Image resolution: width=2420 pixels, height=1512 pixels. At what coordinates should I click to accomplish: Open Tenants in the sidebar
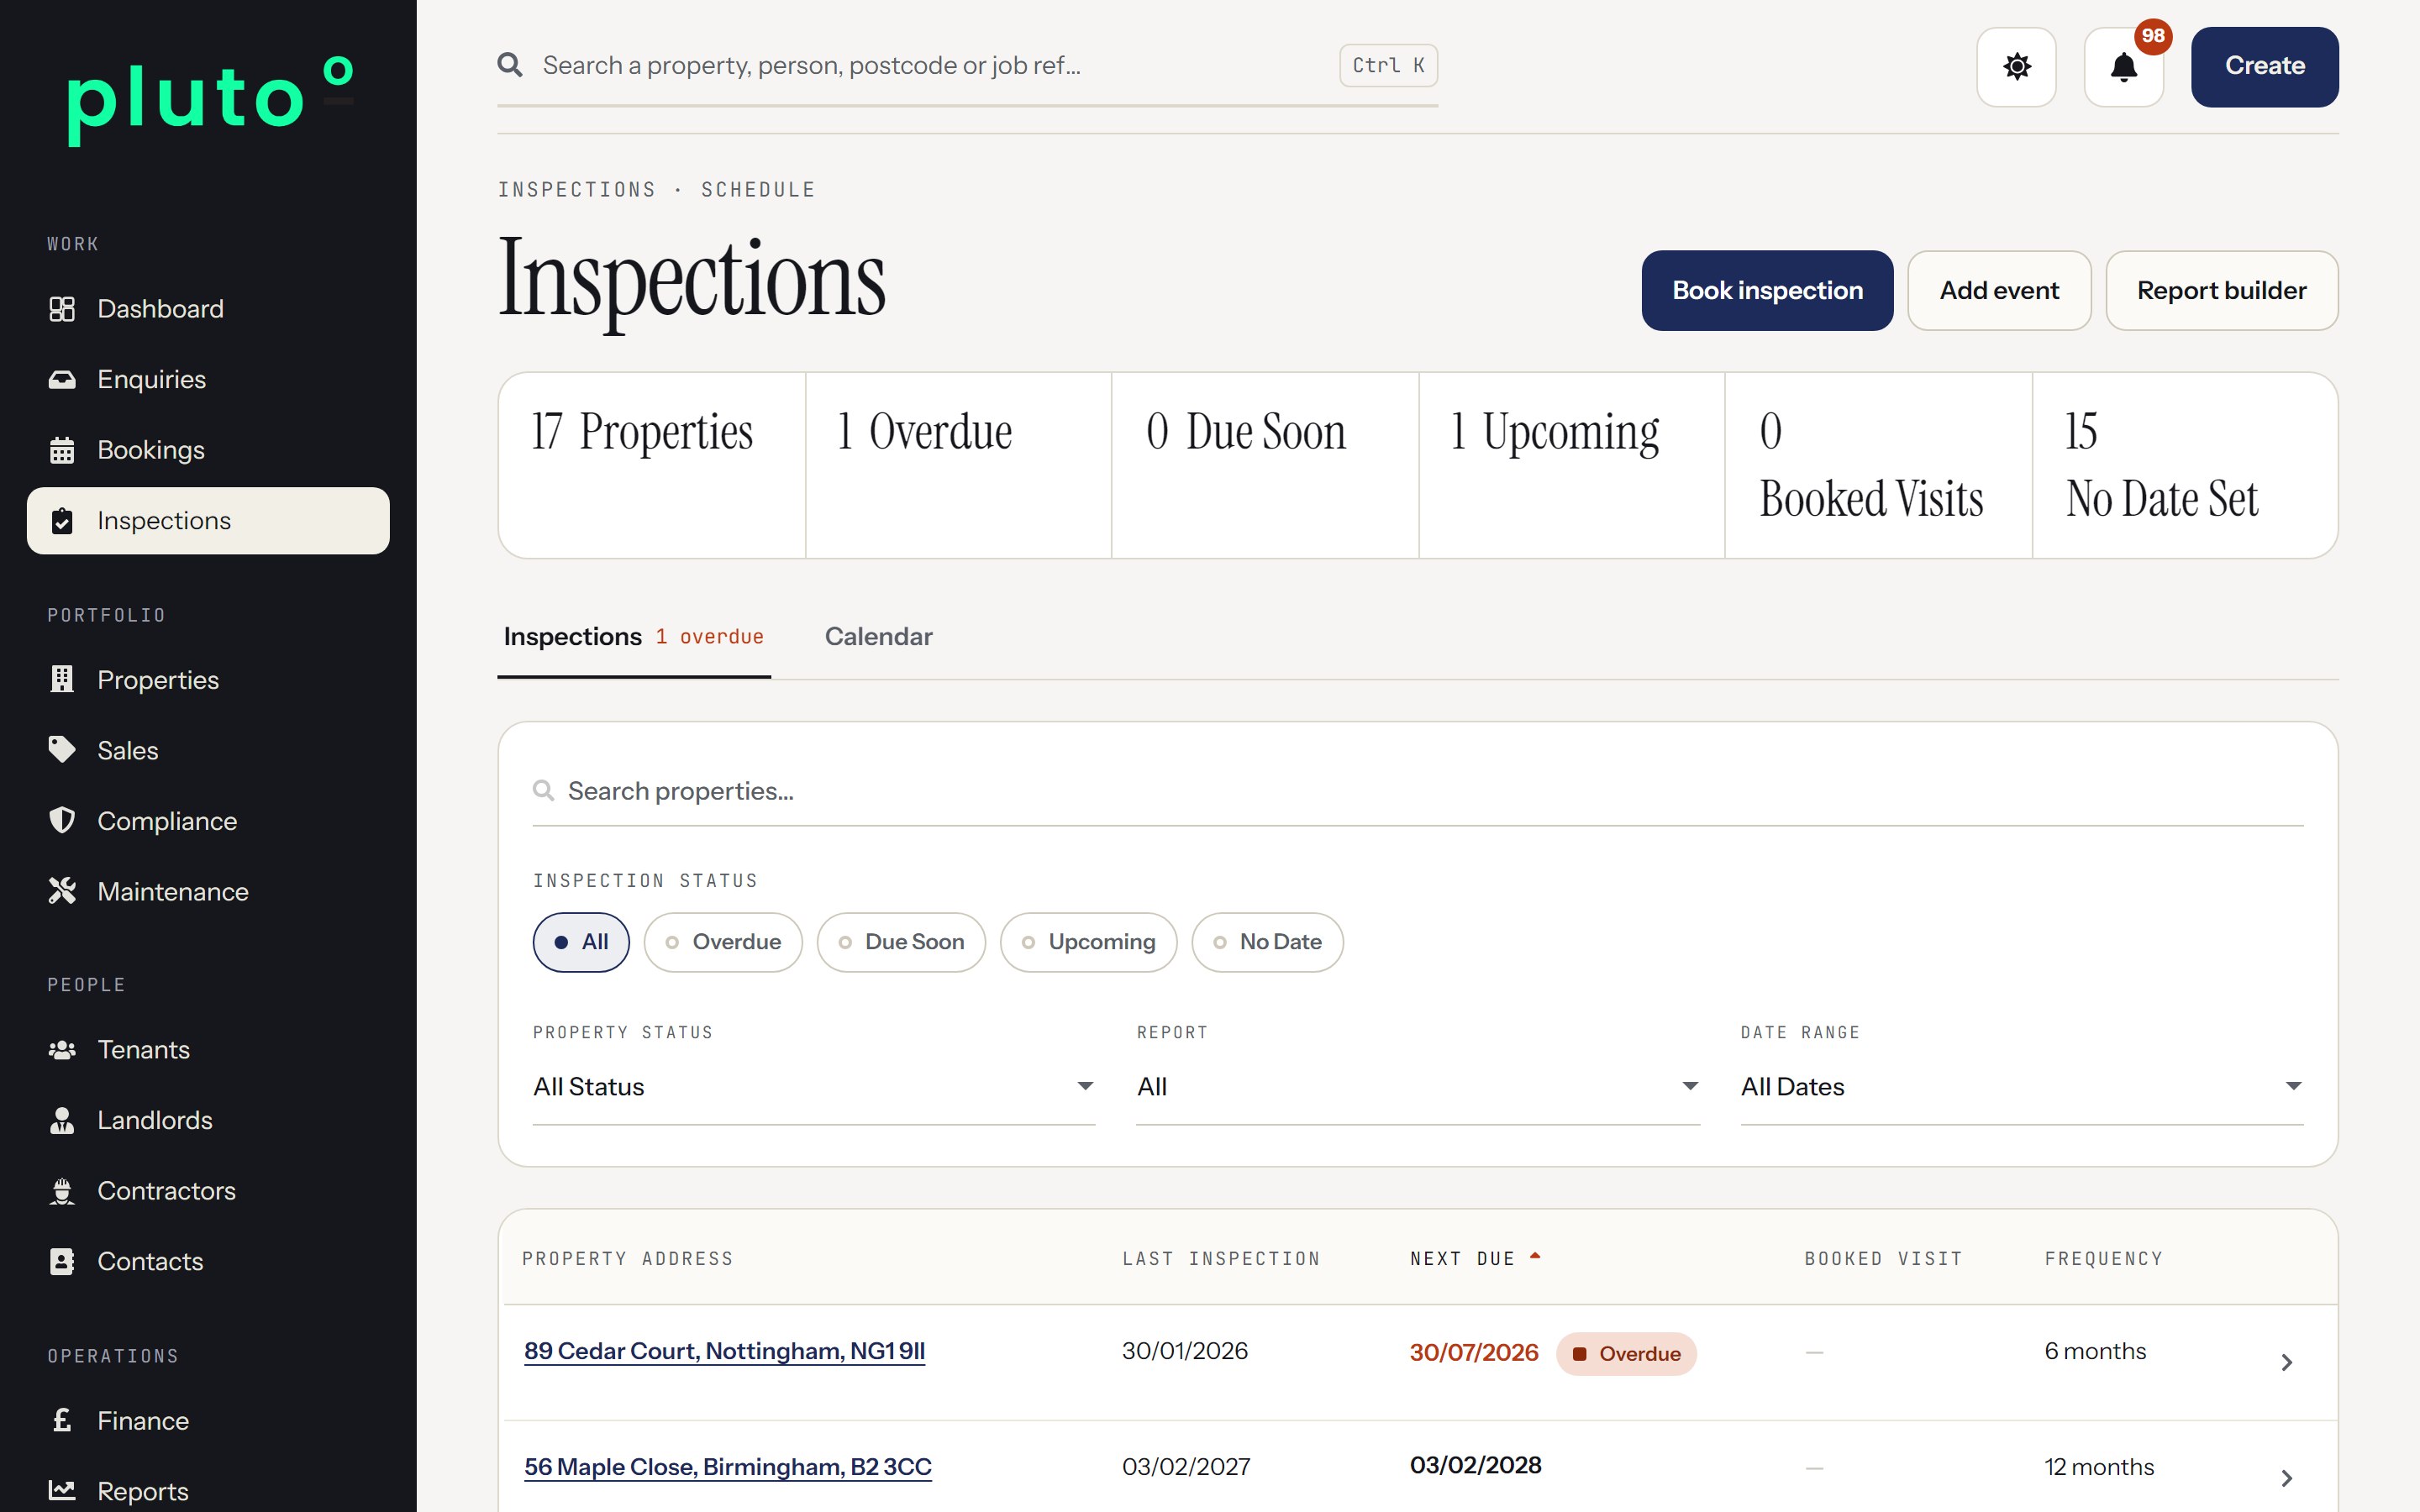click(x=208, y=1050)
